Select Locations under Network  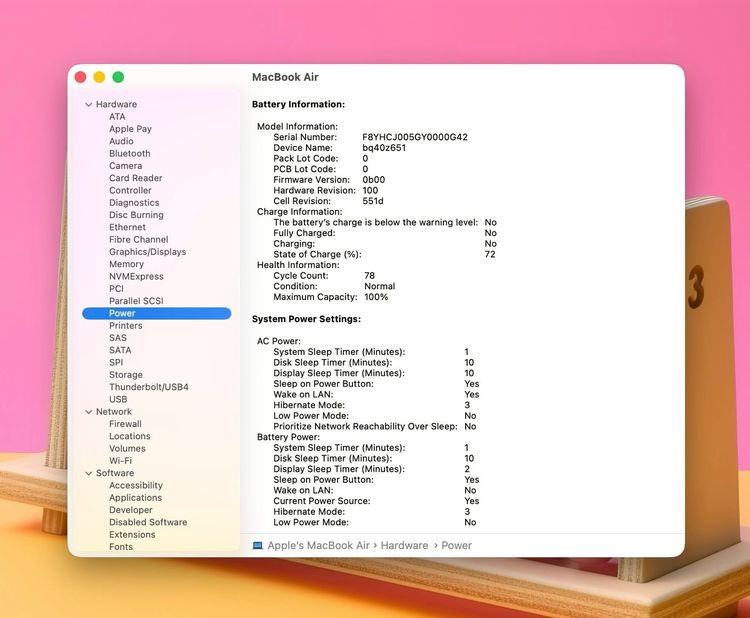coord(130,436)
